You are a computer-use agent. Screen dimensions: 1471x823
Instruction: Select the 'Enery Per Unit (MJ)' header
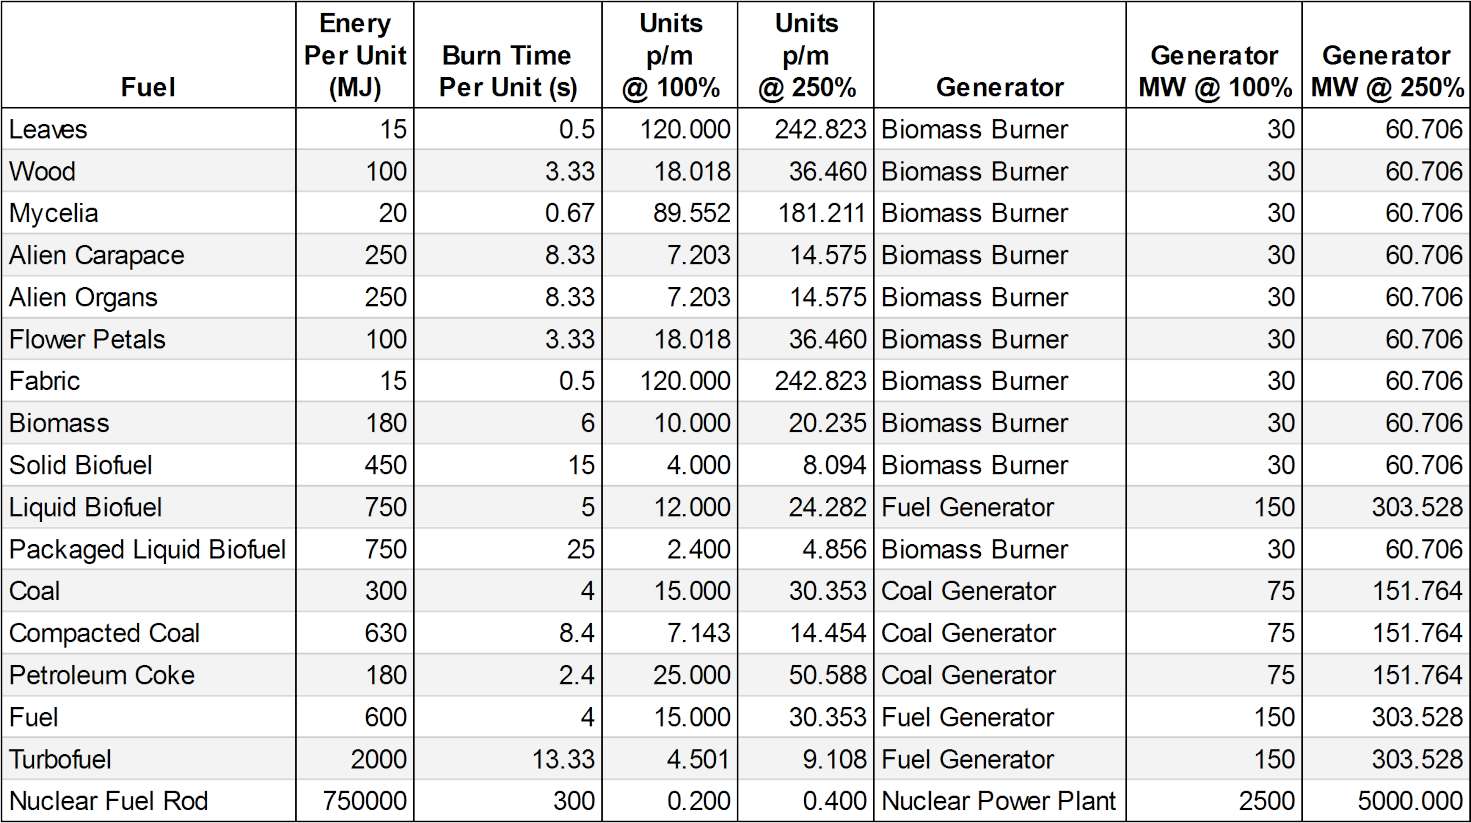pos(355,55)
